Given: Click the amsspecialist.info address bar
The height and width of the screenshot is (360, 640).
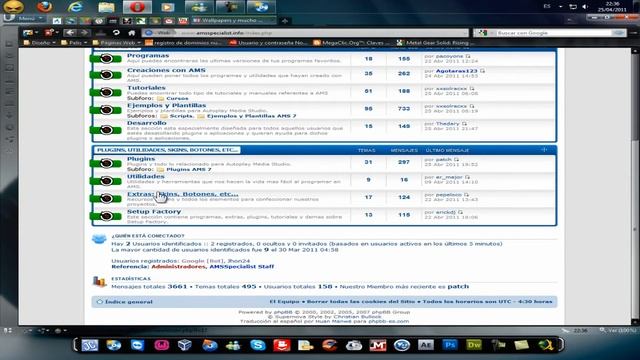Looking at the screenshot, I should pyautogui.click(x=306, y=33).
